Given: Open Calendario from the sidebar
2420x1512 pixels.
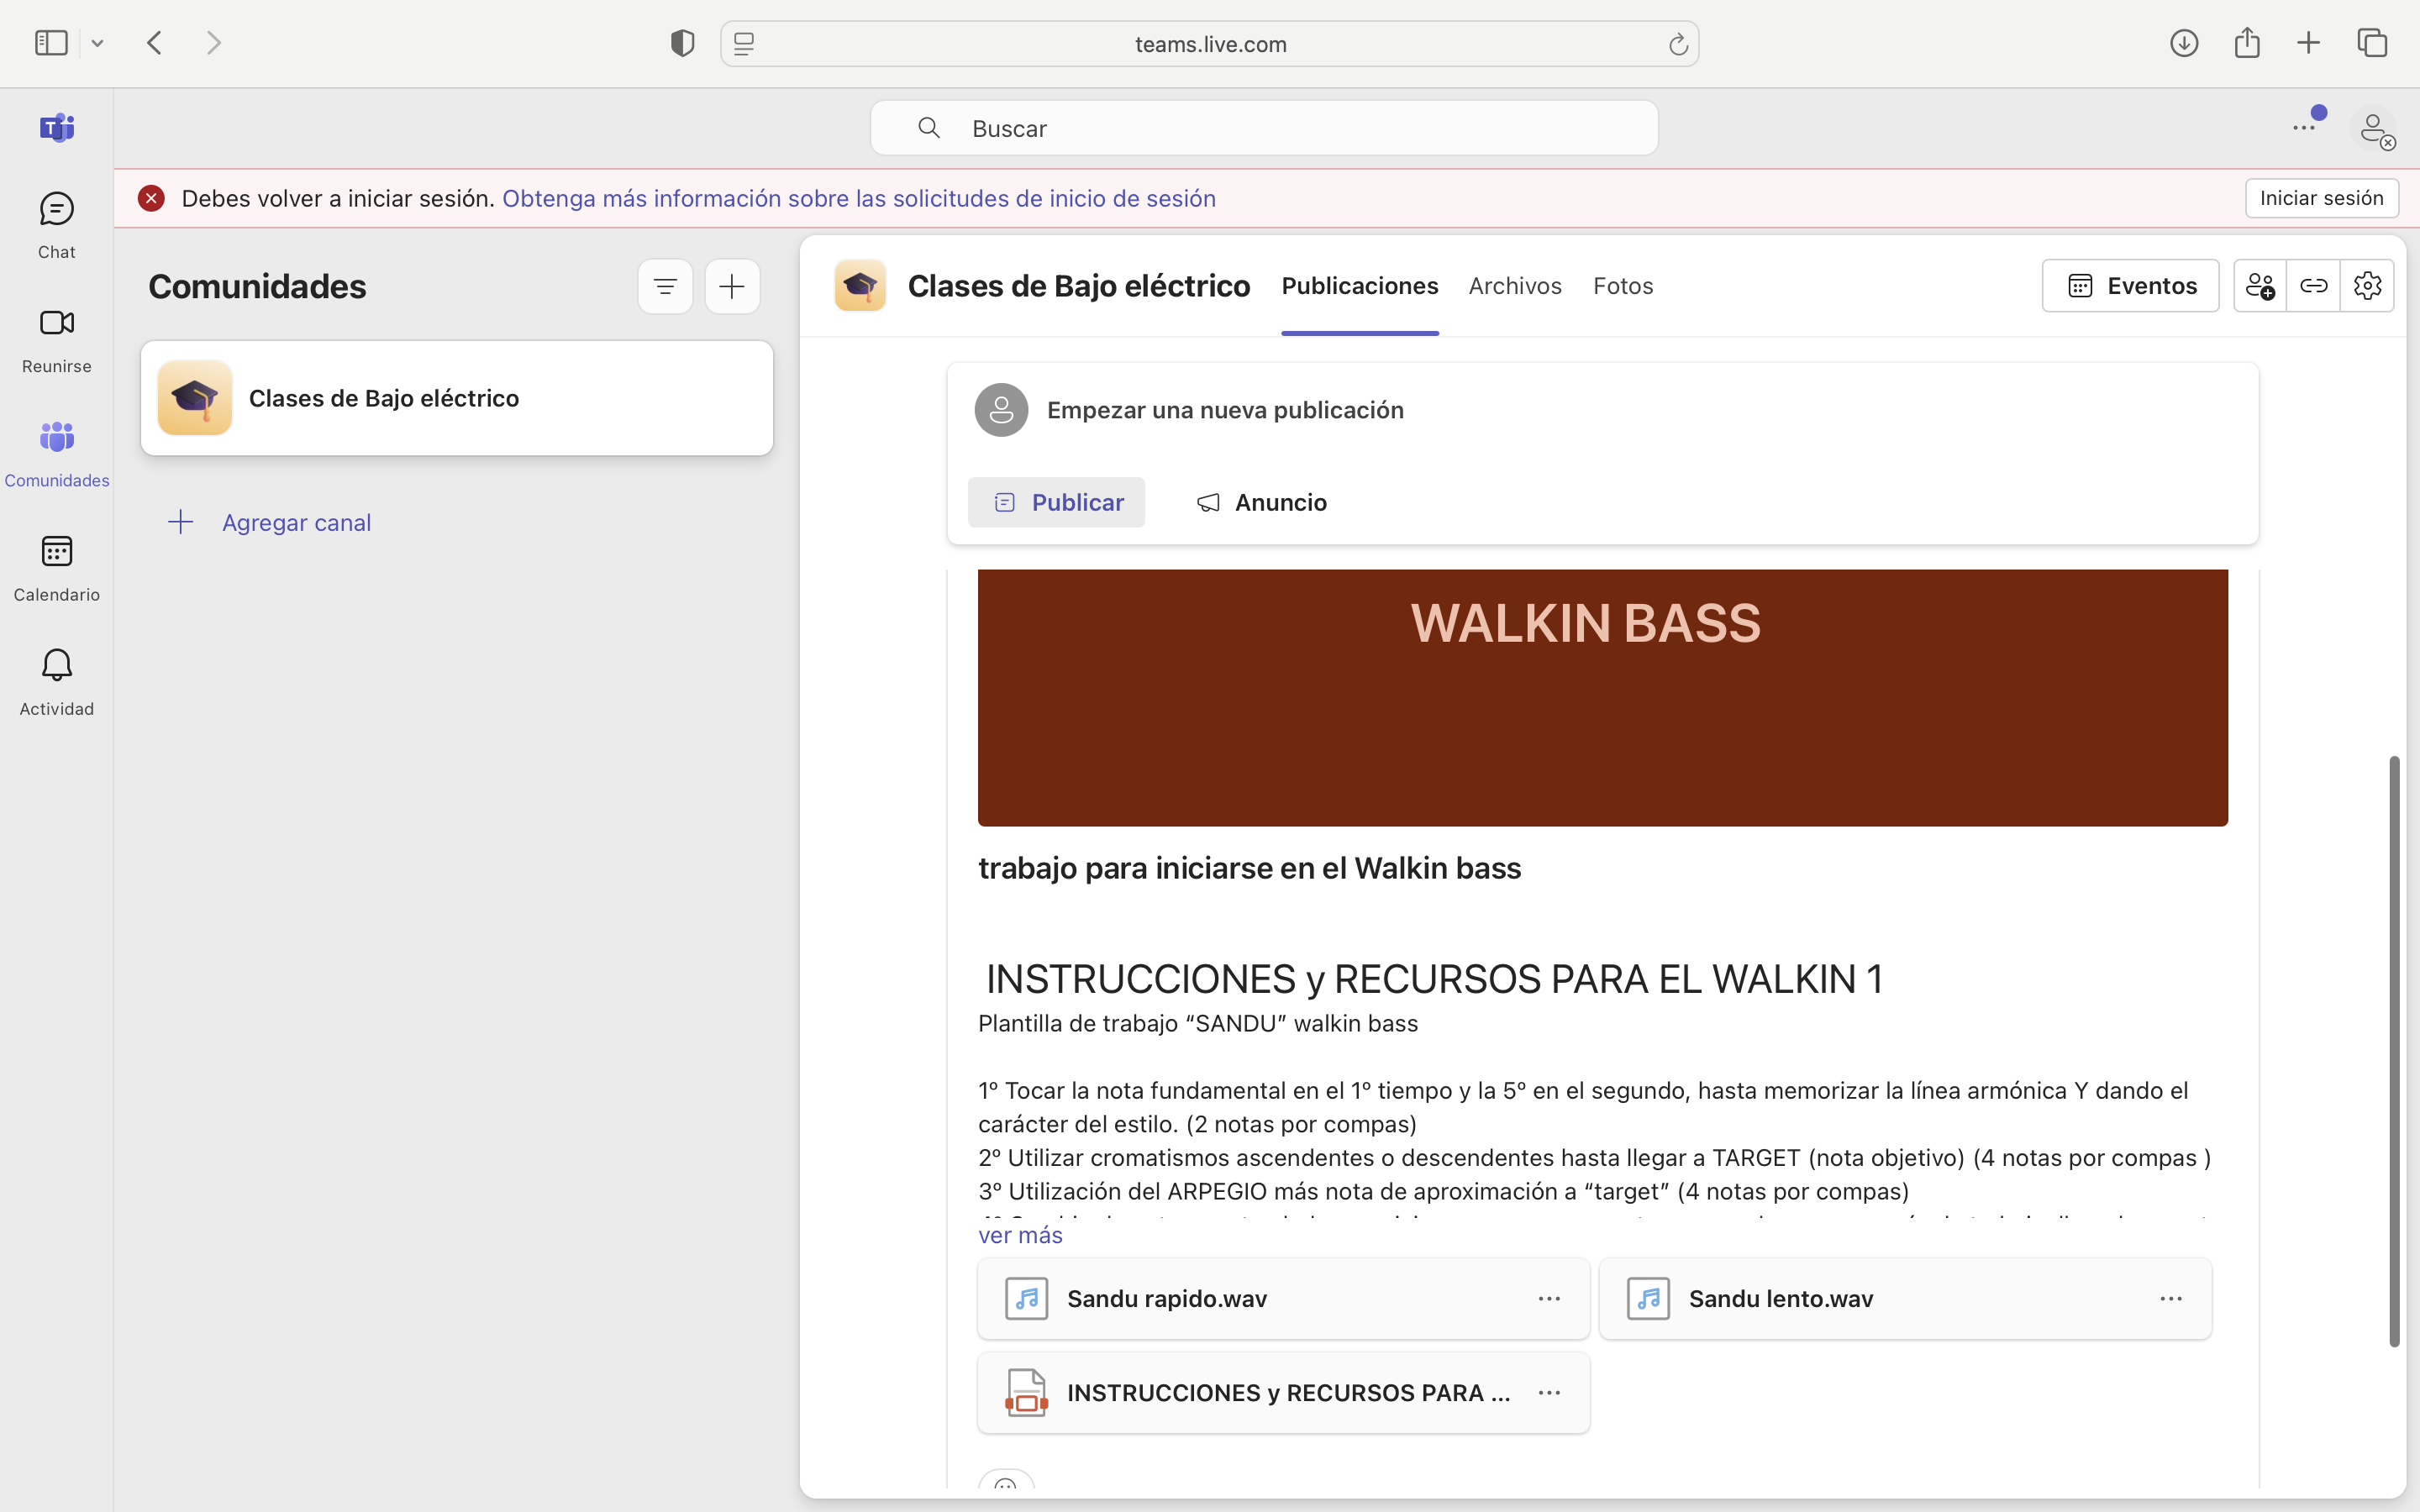Looking at the screenshot, I should (56, 565).
